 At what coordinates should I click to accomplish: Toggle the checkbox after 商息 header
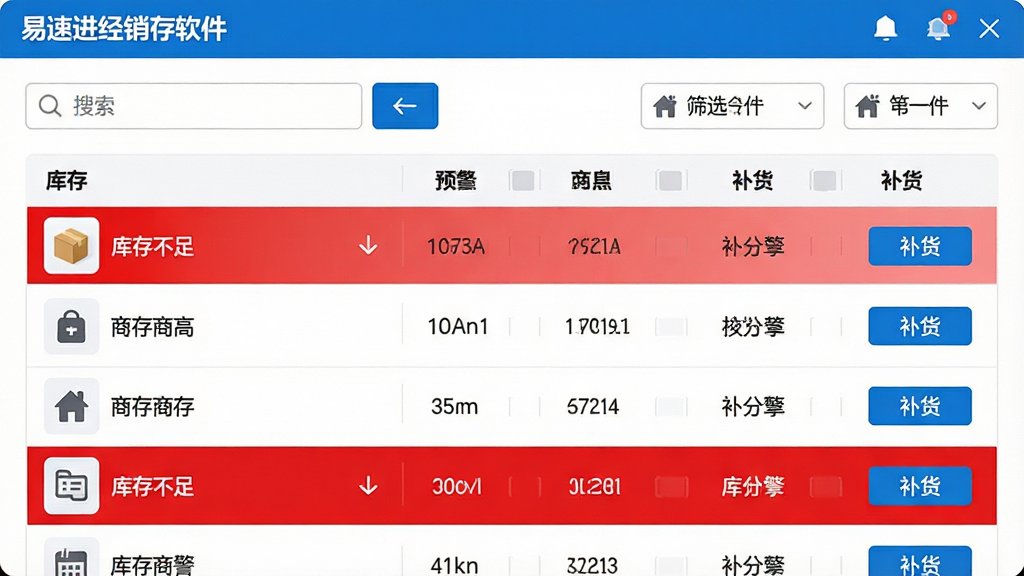coord(670,180)
